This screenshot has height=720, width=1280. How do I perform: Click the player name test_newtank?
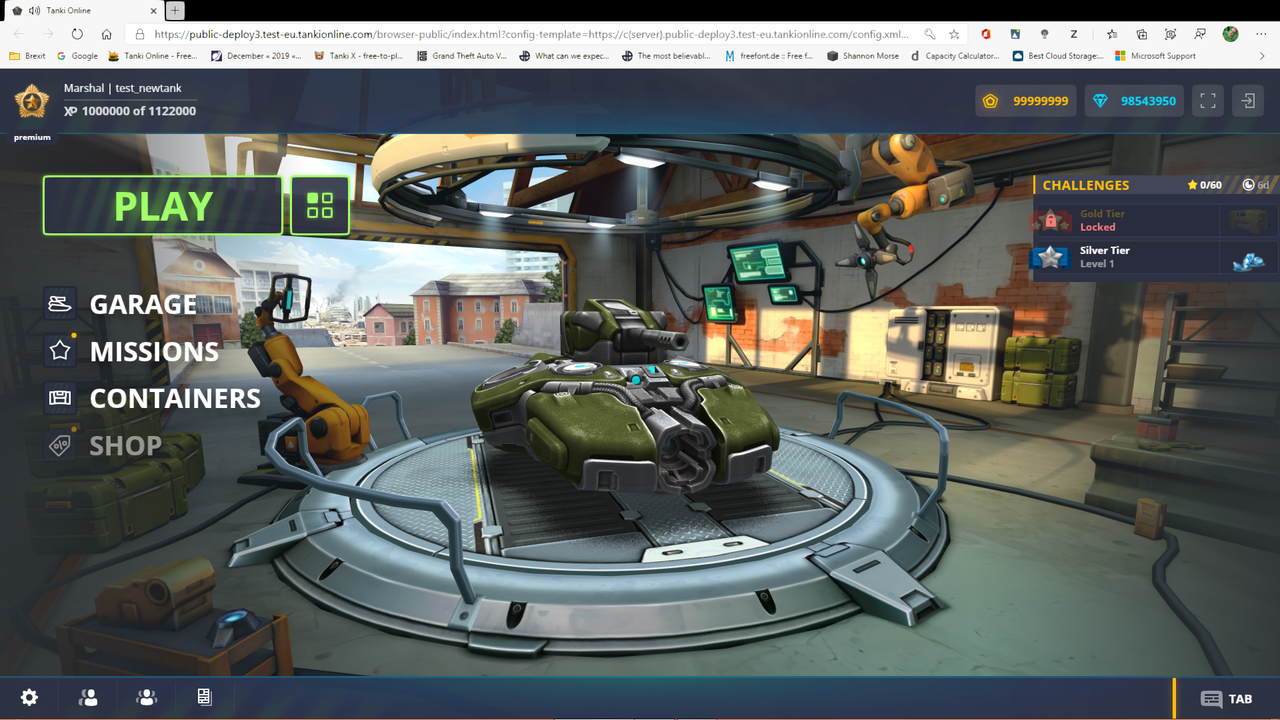(148, 88)
